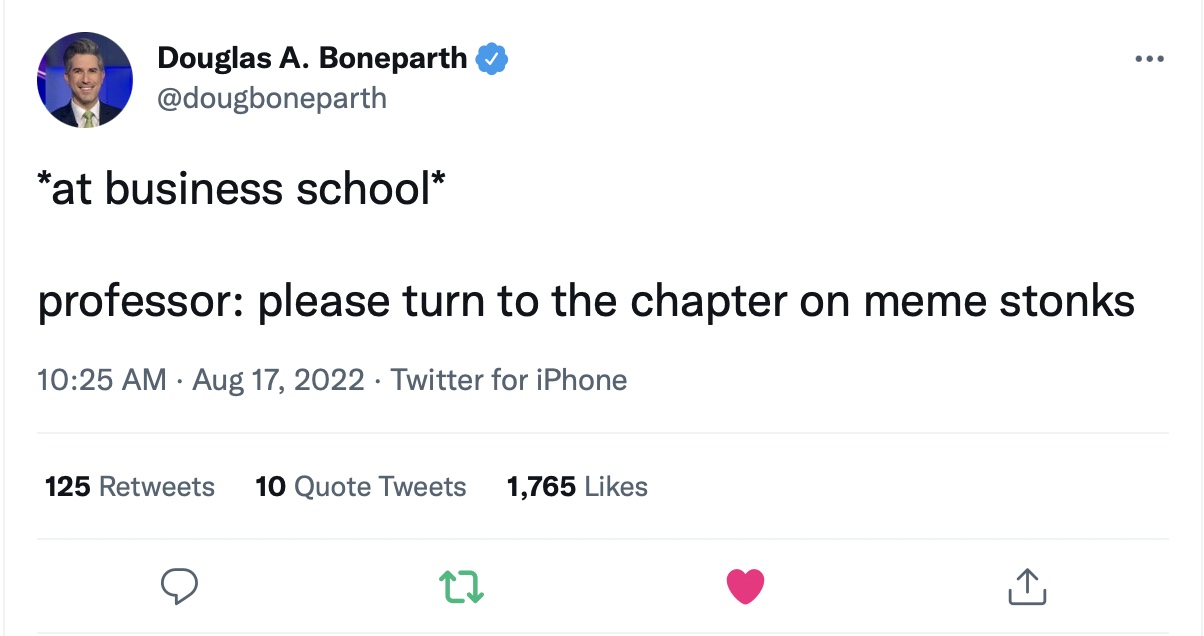View the 10 Quote Tweets list

pos(361,487)
